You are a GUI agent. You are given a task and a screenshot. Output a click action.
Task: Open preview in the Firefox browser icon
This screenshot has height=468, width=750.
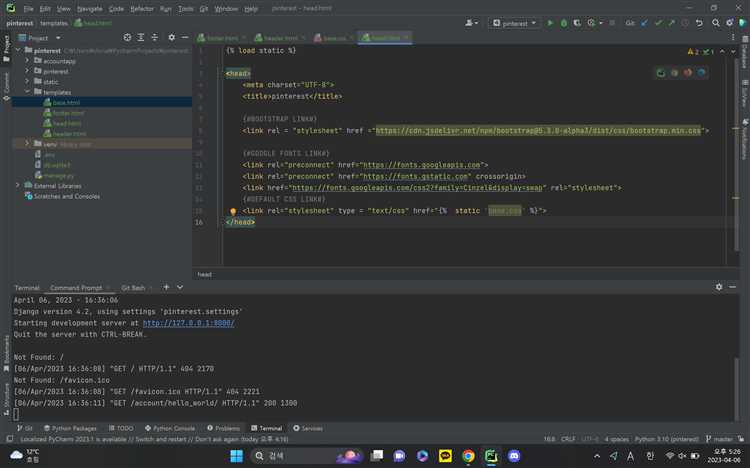pyautogui.click(x=688, y=73)
